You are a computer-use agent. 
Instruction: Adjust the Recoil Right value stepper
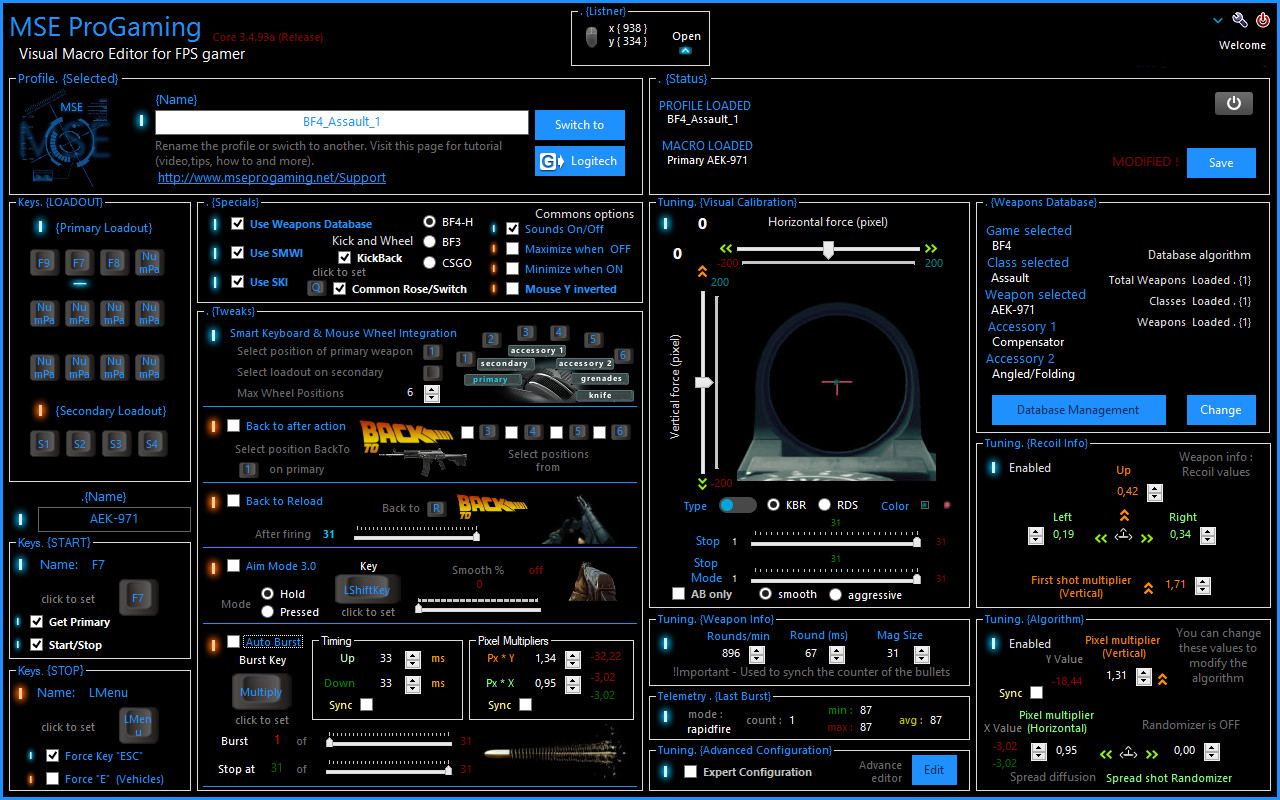1208,535
